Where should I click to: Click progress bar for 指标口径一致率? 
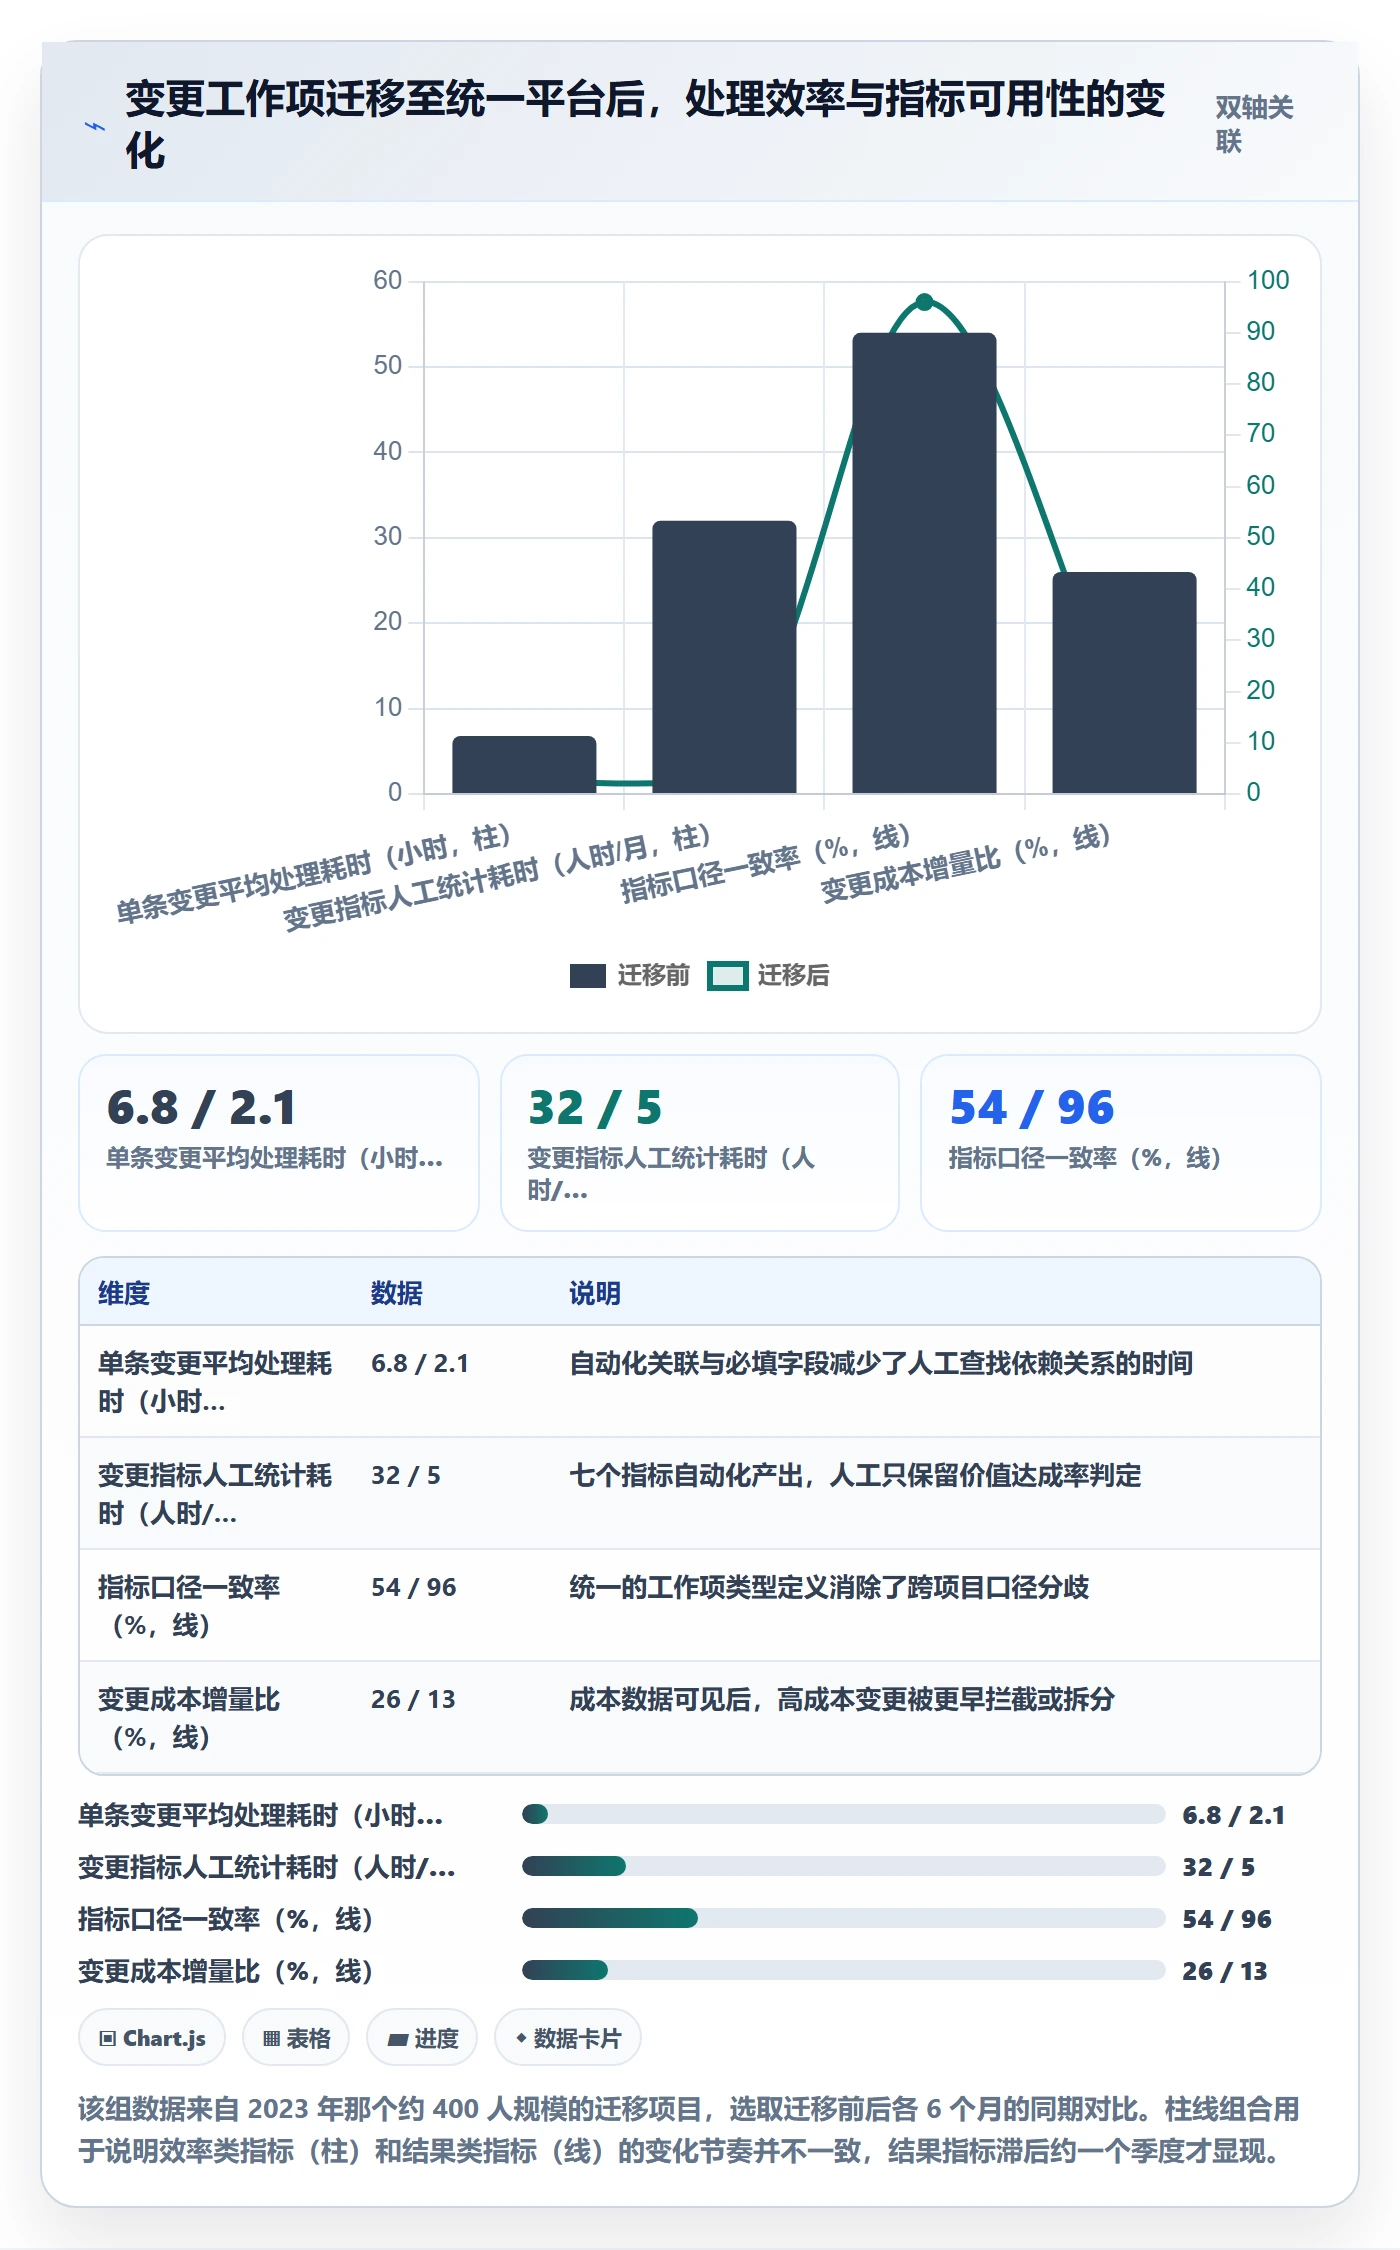pyautogui.click(x=843, y=1918)
